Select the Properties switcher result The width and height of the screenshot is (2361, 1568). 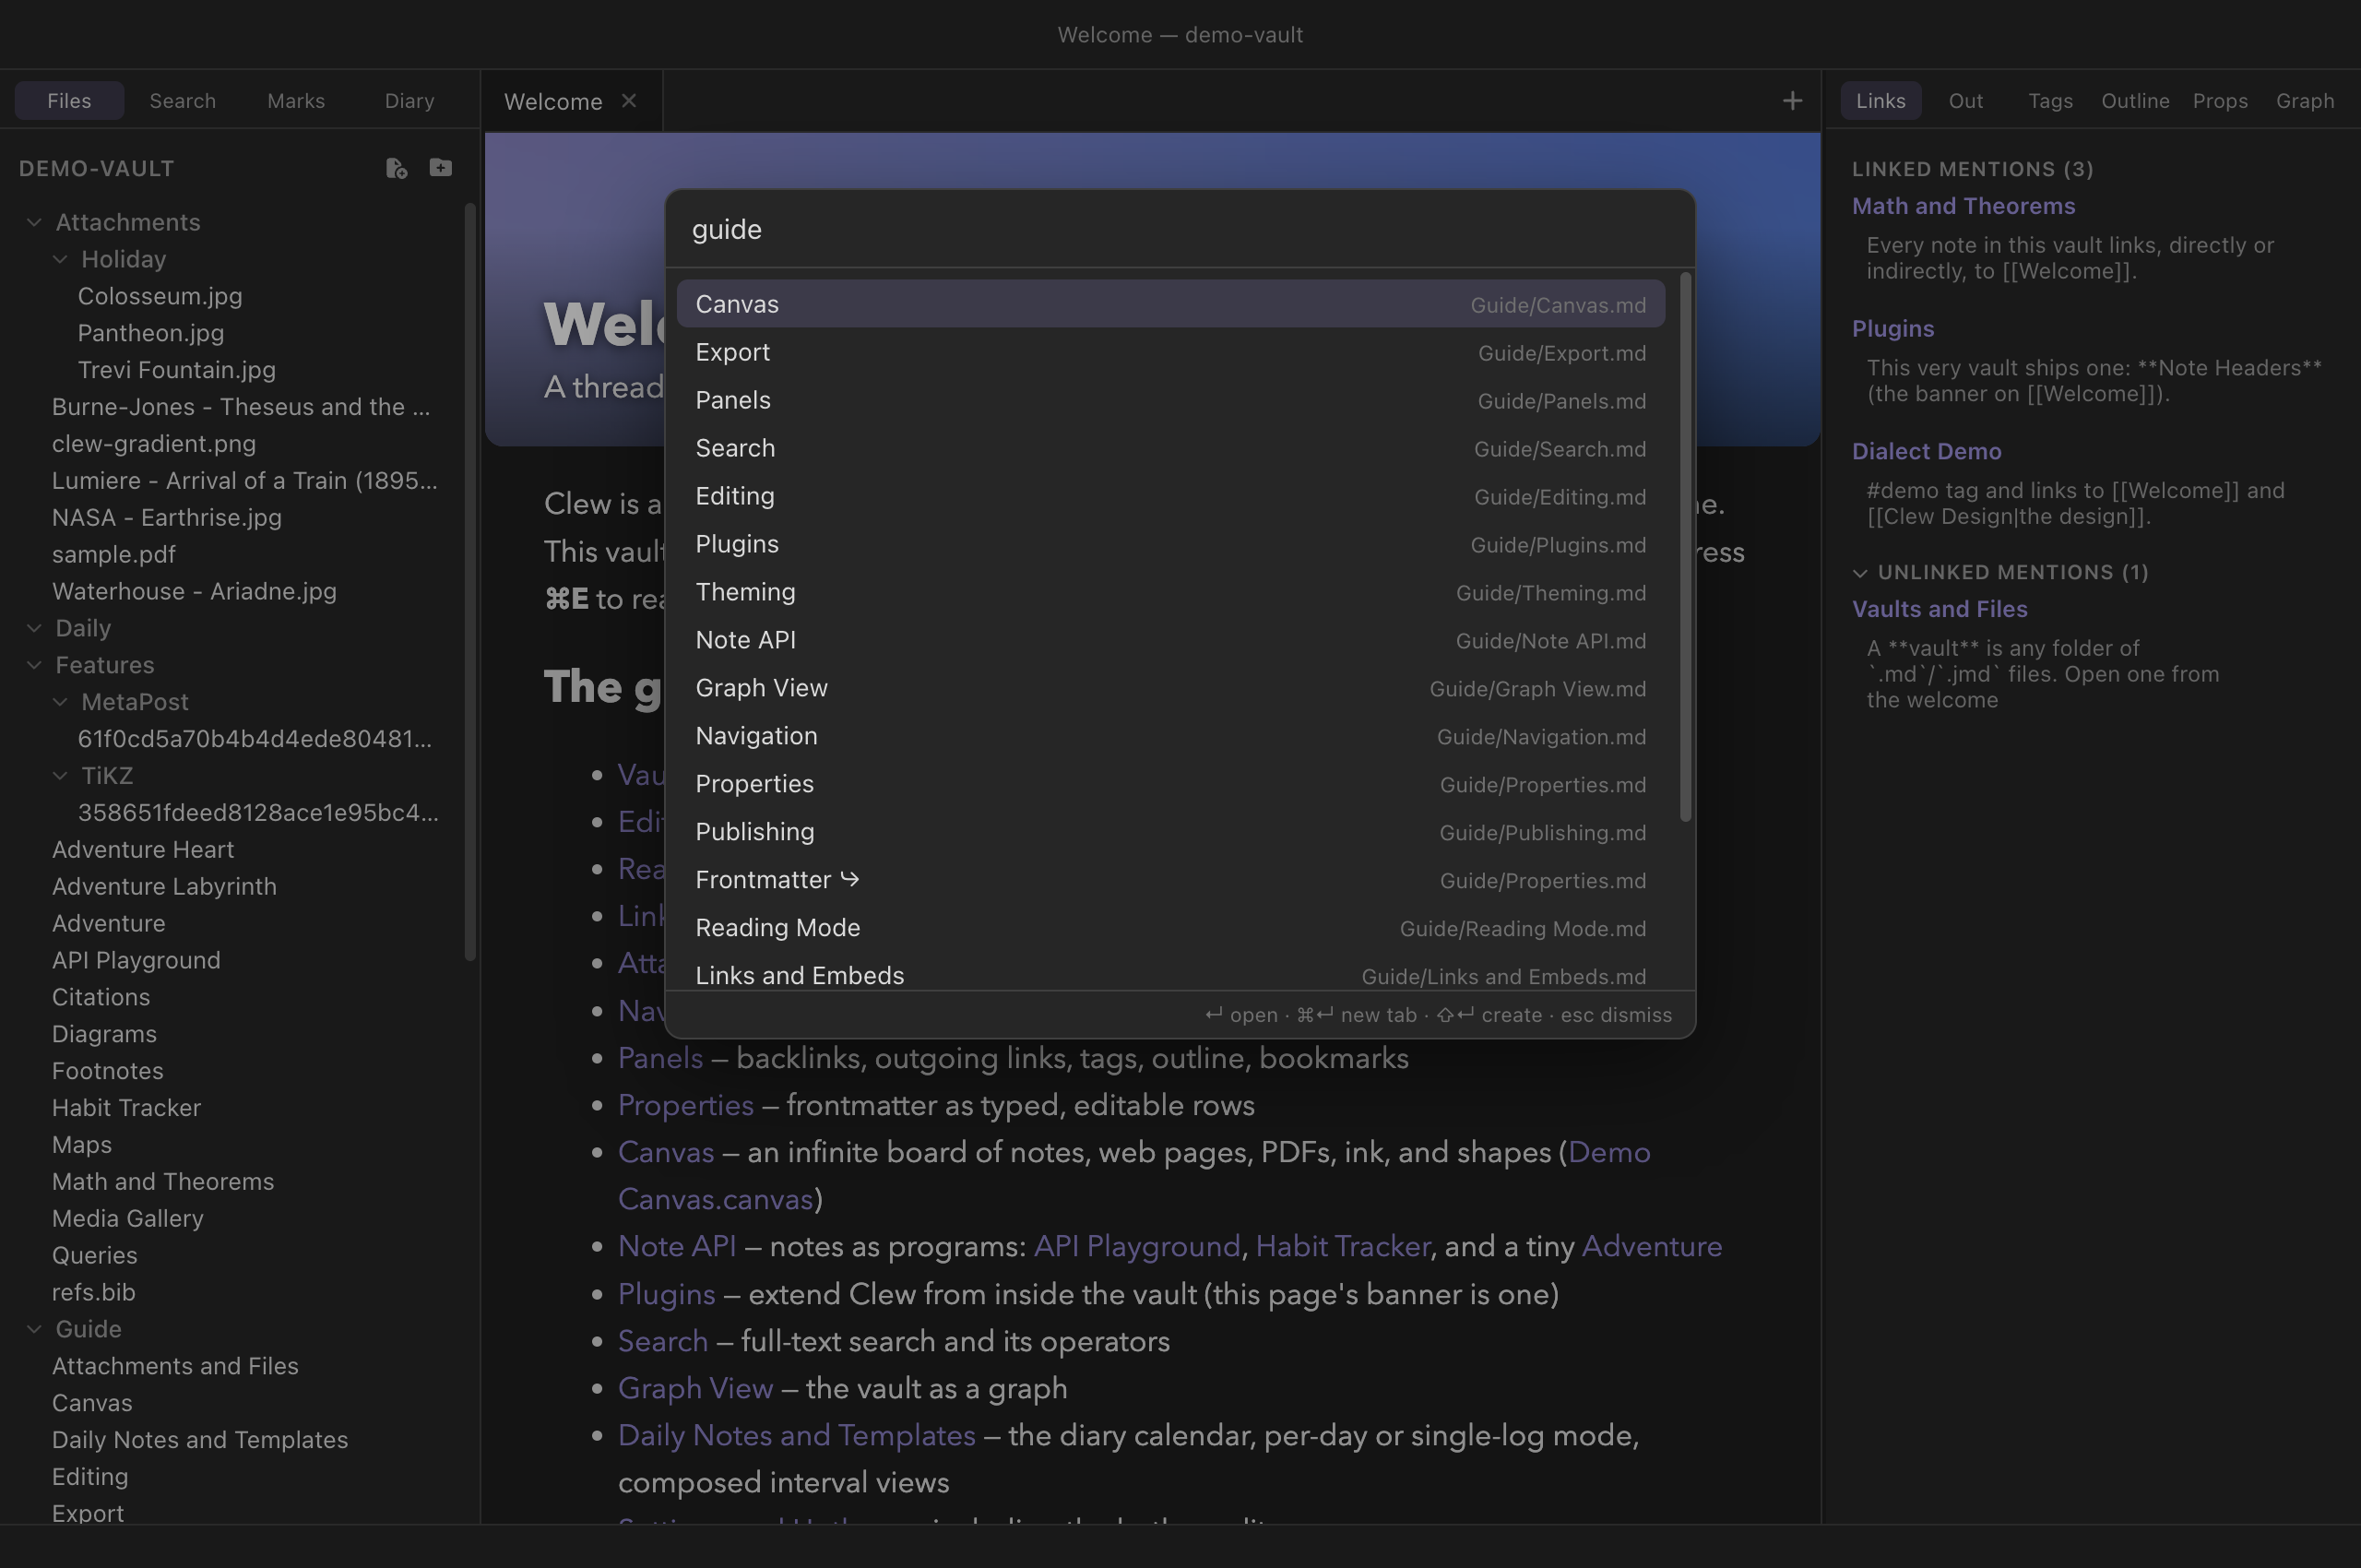[x=1171, y=784]
